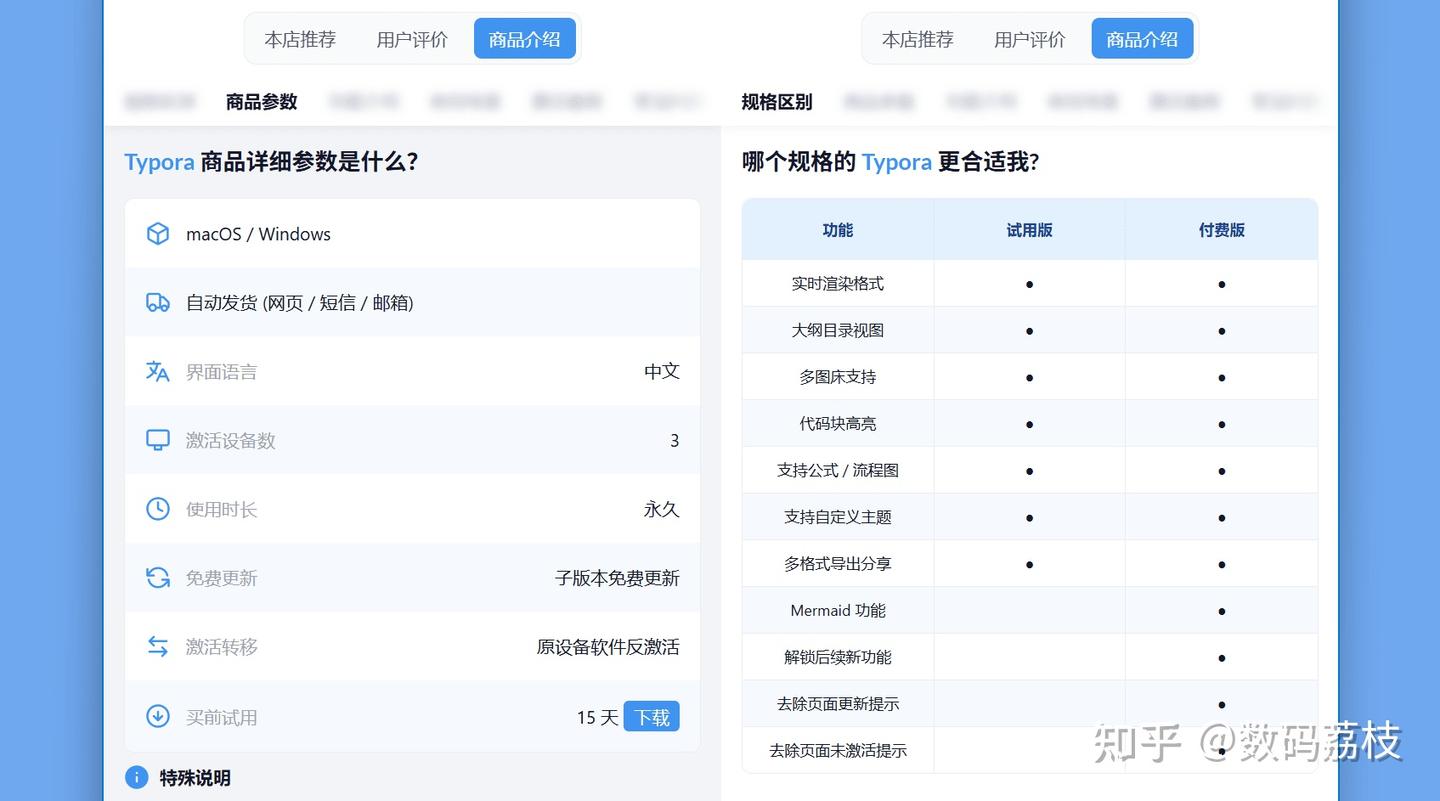Select 商品介绍 tab in the 商品参数 panel

525,39
